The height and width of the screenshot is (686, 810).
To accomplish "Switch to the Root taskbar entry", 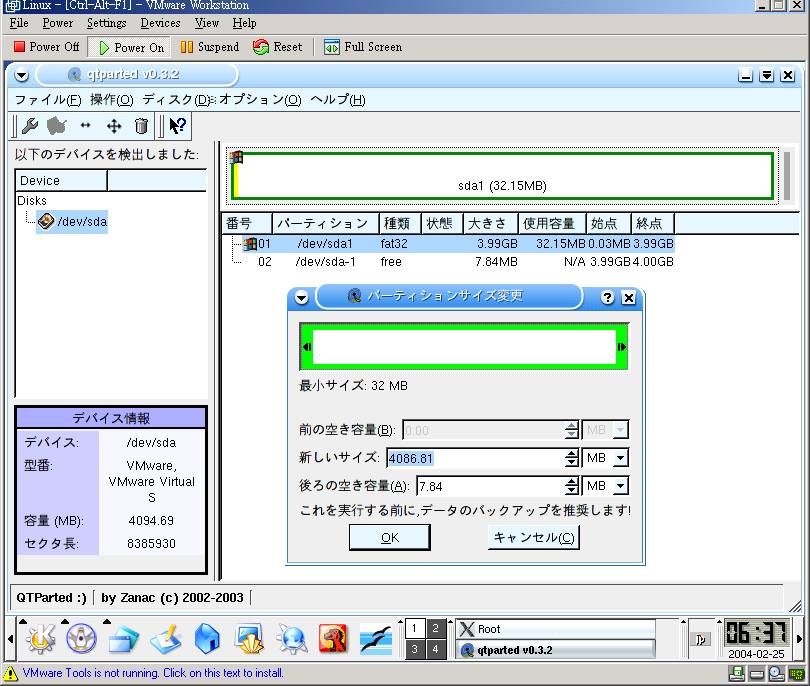I will (556, 629).
